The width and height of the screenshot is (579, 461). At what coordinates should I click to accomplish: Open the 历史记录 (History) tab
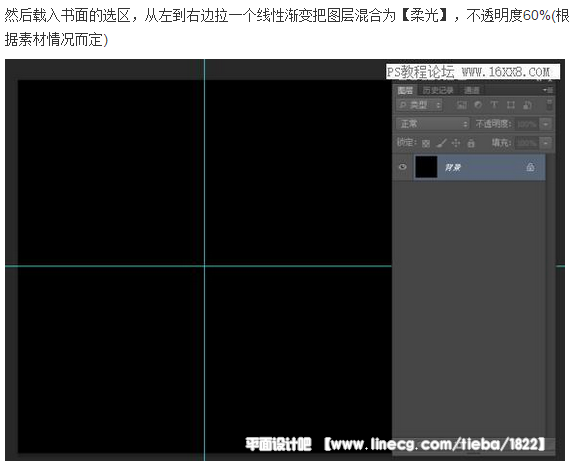(x=438, y=90)
